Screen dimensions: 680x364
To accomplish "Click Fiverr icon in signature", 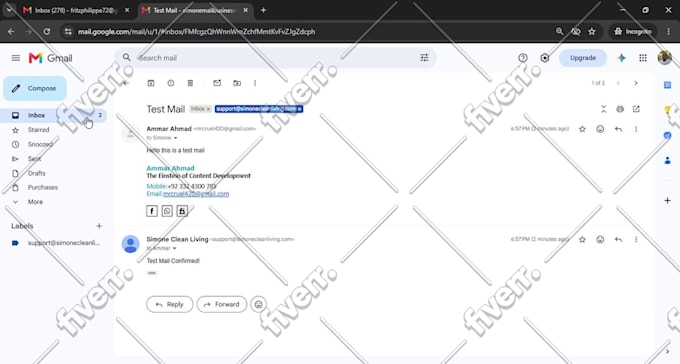I will pyautogui.click(x=182, y=211).
